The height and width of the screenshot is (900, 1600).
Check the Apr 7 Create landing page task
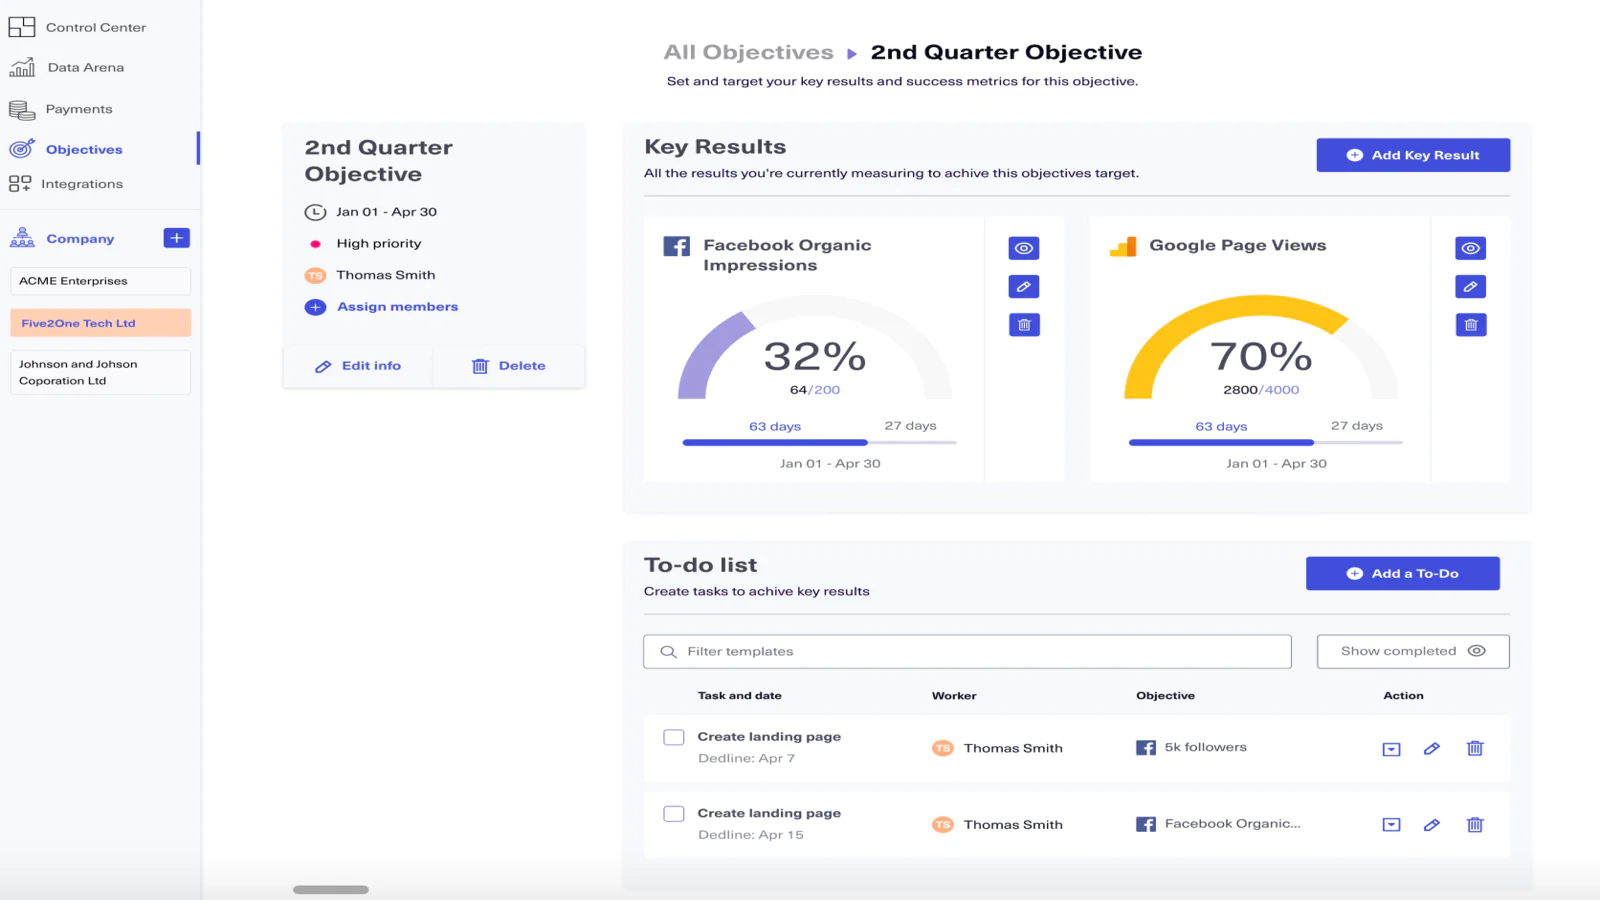tap(674, 737)
